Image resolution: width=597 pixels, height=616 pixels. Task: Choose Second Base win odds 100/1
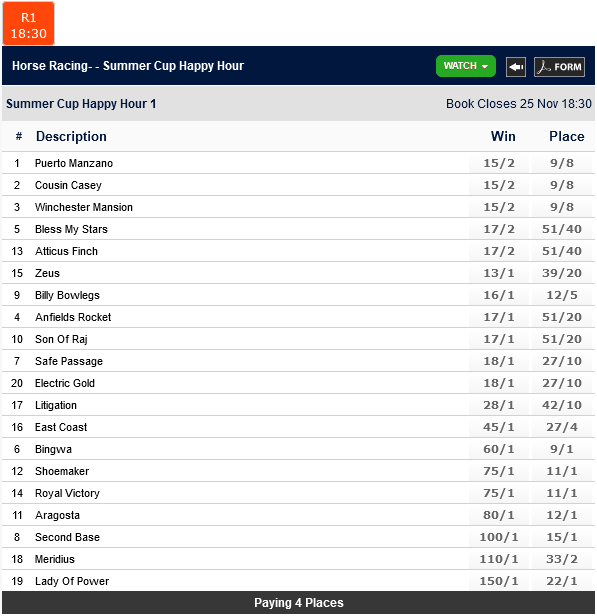tap(499, 537)
